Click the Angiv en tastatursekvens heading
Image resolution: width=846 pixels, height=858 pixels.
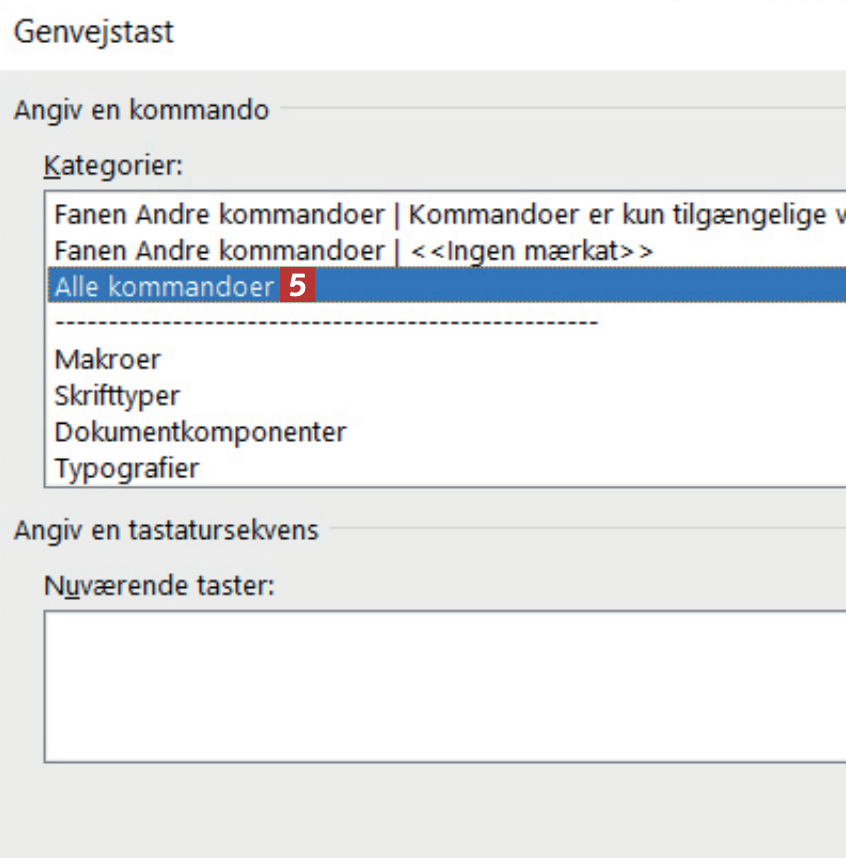[x=166, y=529]
